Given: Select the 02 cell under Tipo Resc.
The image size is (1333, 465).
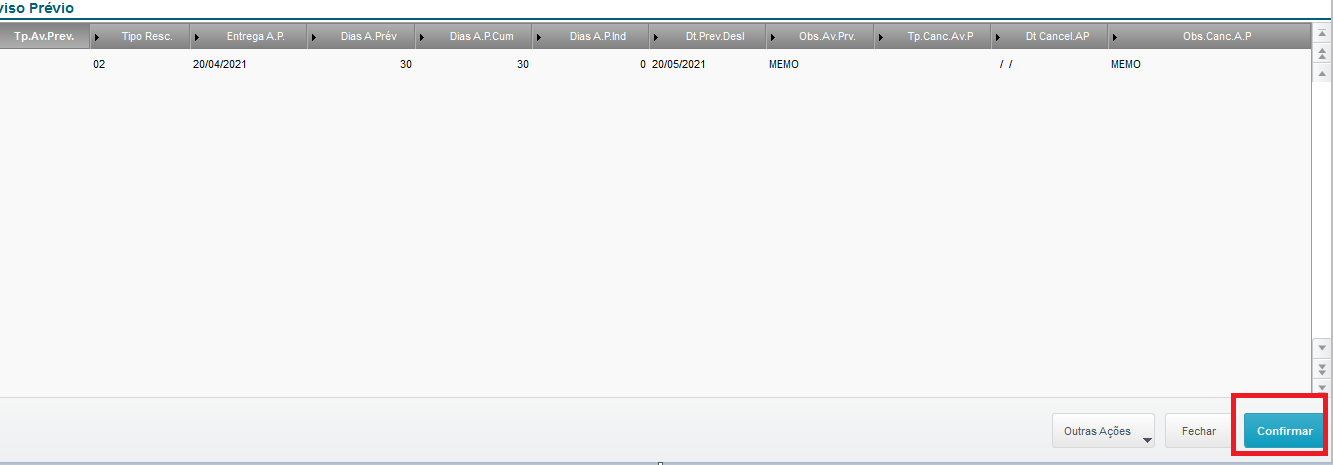Looking at the screenshot, I should click(140, 64).
